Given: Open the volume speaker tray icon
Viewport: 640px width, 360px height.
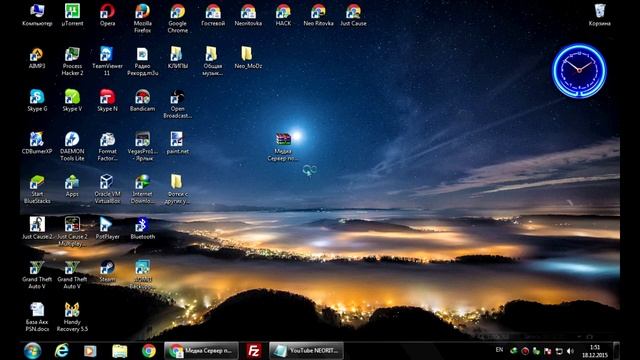Looking at the screenshot, I should [570, 351].
